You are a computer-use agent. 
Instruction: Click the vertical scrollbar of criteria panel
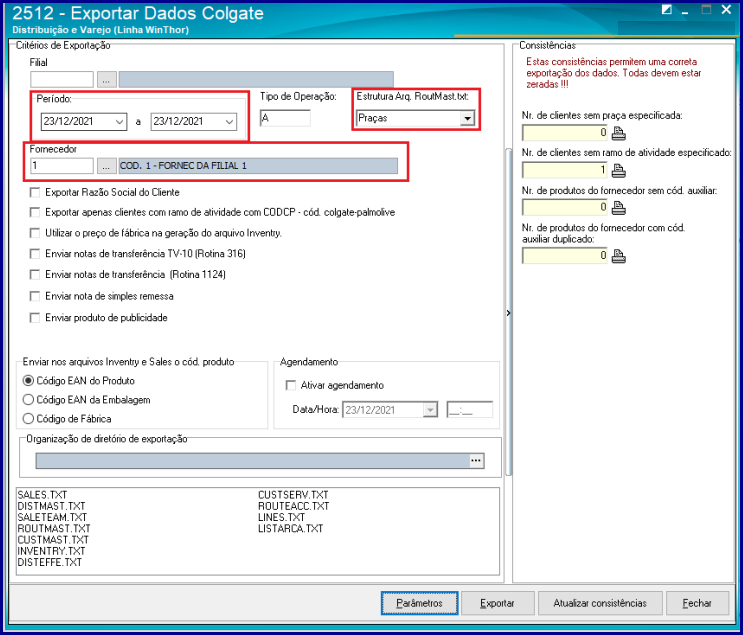[x=508, y=313]
